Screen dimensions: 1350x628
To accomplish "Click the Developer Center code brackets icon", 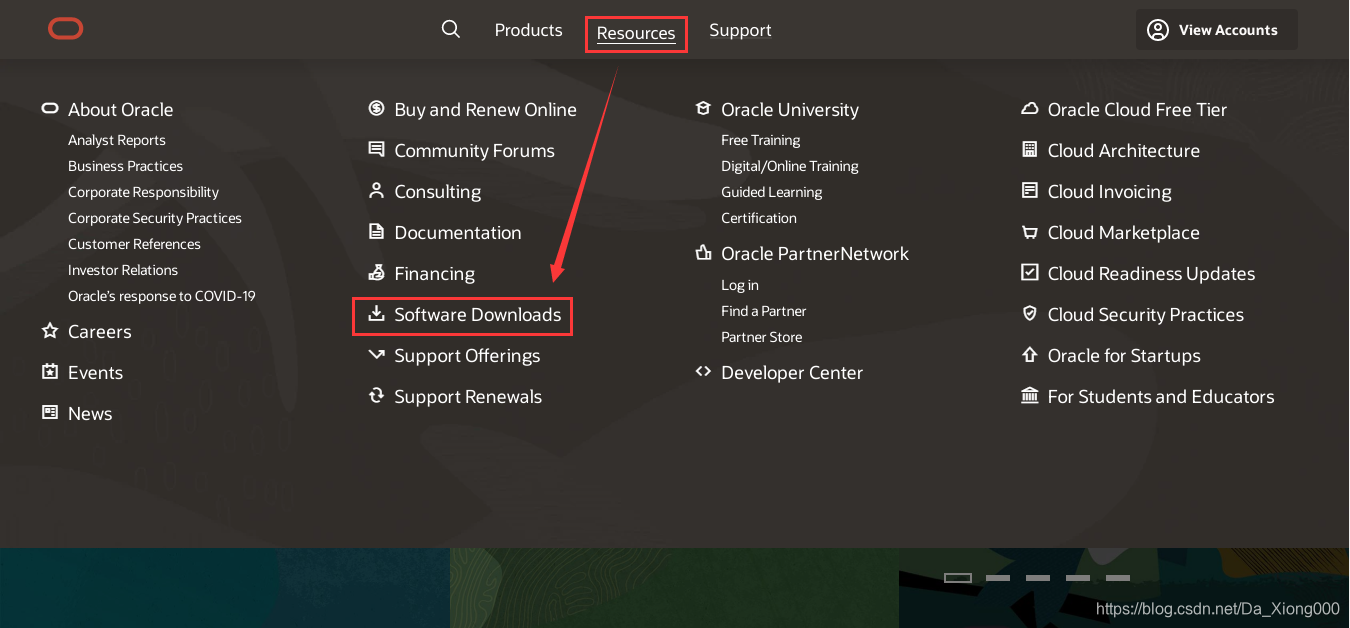I will coord(703,371).
